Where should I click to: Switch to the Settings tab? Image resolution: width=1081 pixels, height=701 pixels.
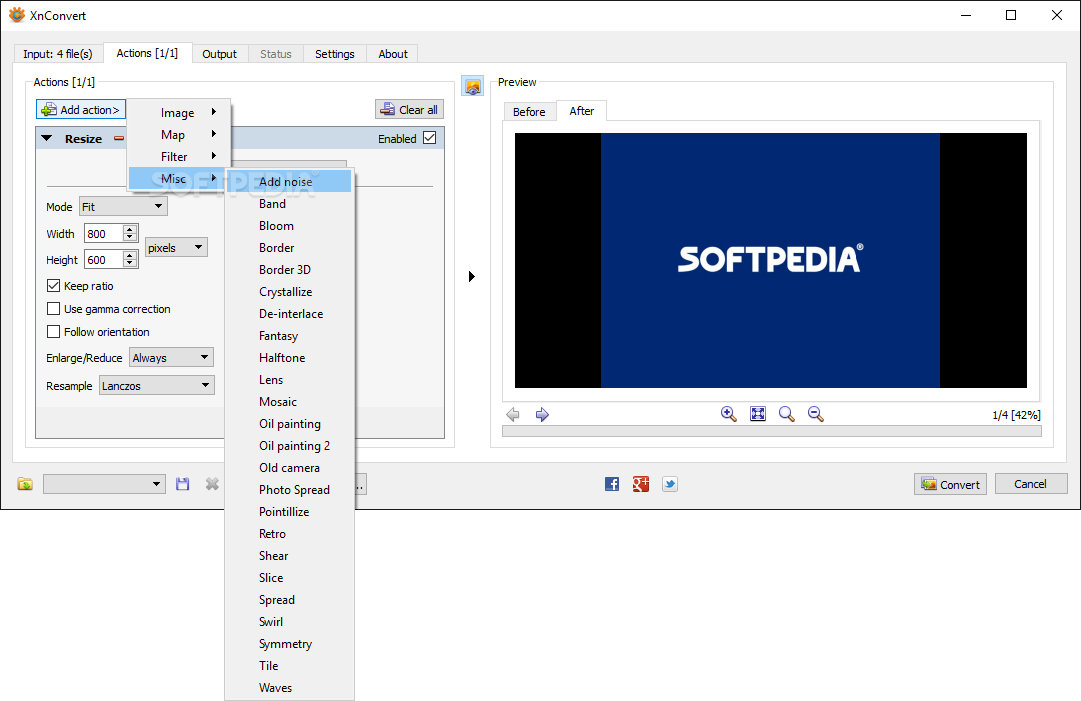(334, 54)
